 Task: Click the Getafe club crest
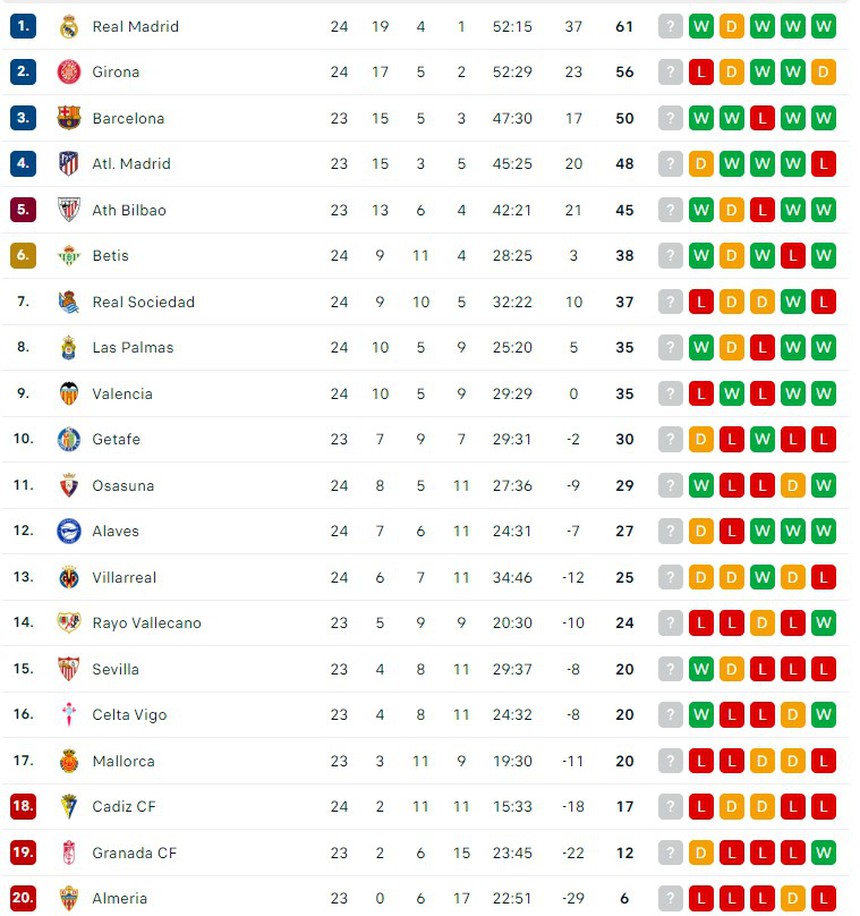[x=67, y=439]
